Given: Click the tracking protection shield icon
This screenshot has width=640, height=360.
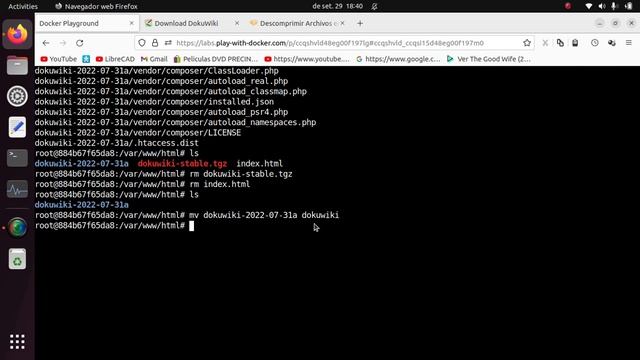Looking at the screenshot, I should (x=142, y=43).
